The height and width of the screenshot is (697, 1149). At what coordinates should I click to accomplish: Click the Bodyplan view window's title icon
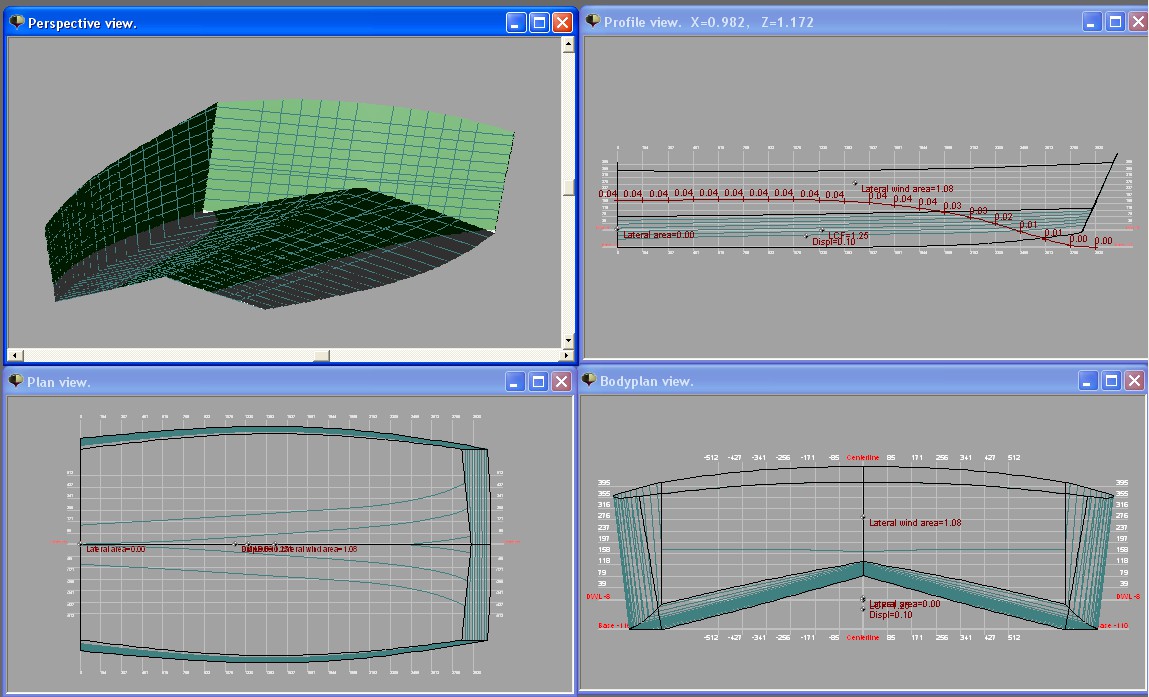pyautogui.click(x=588, y=380)
